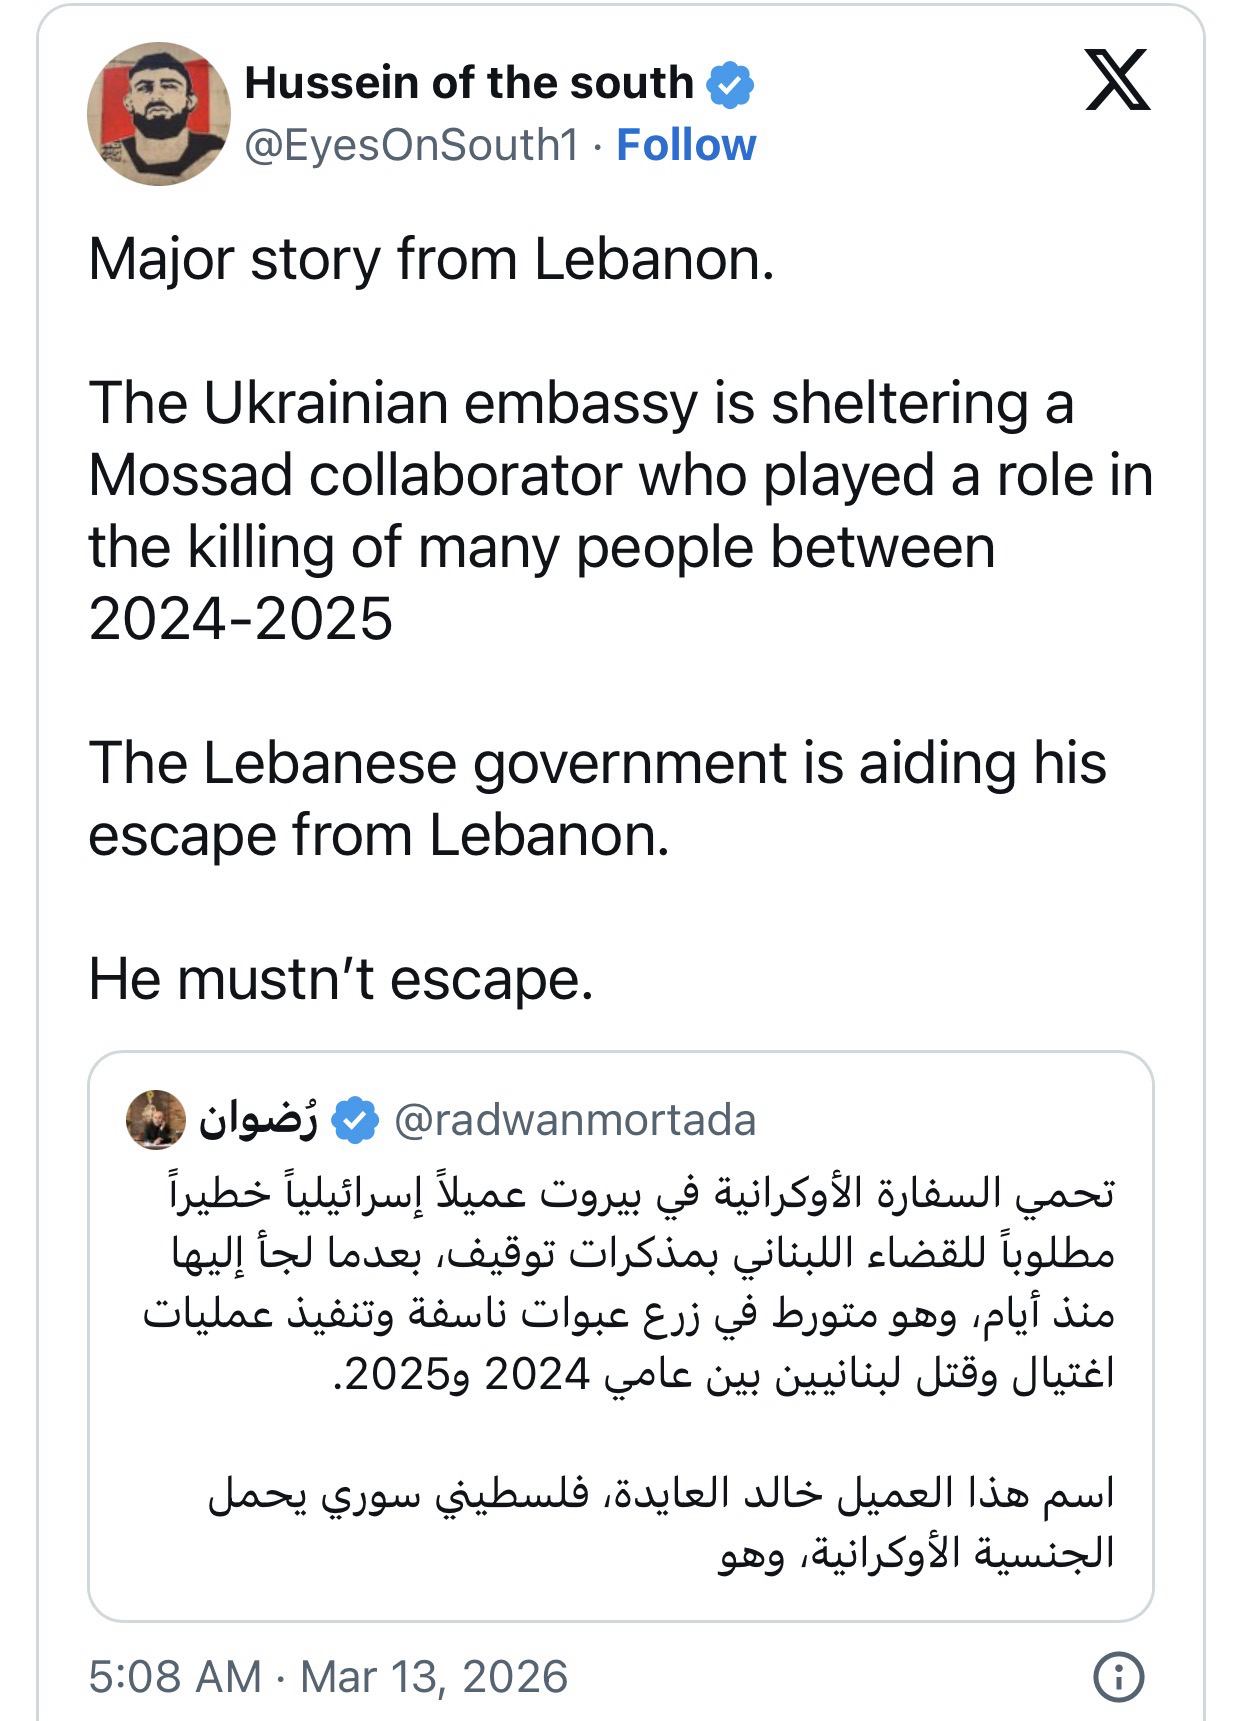Viewport: 1242px width, 1721px height.
Task: Open Hussein of the south's profile picture
Action: 159,114
